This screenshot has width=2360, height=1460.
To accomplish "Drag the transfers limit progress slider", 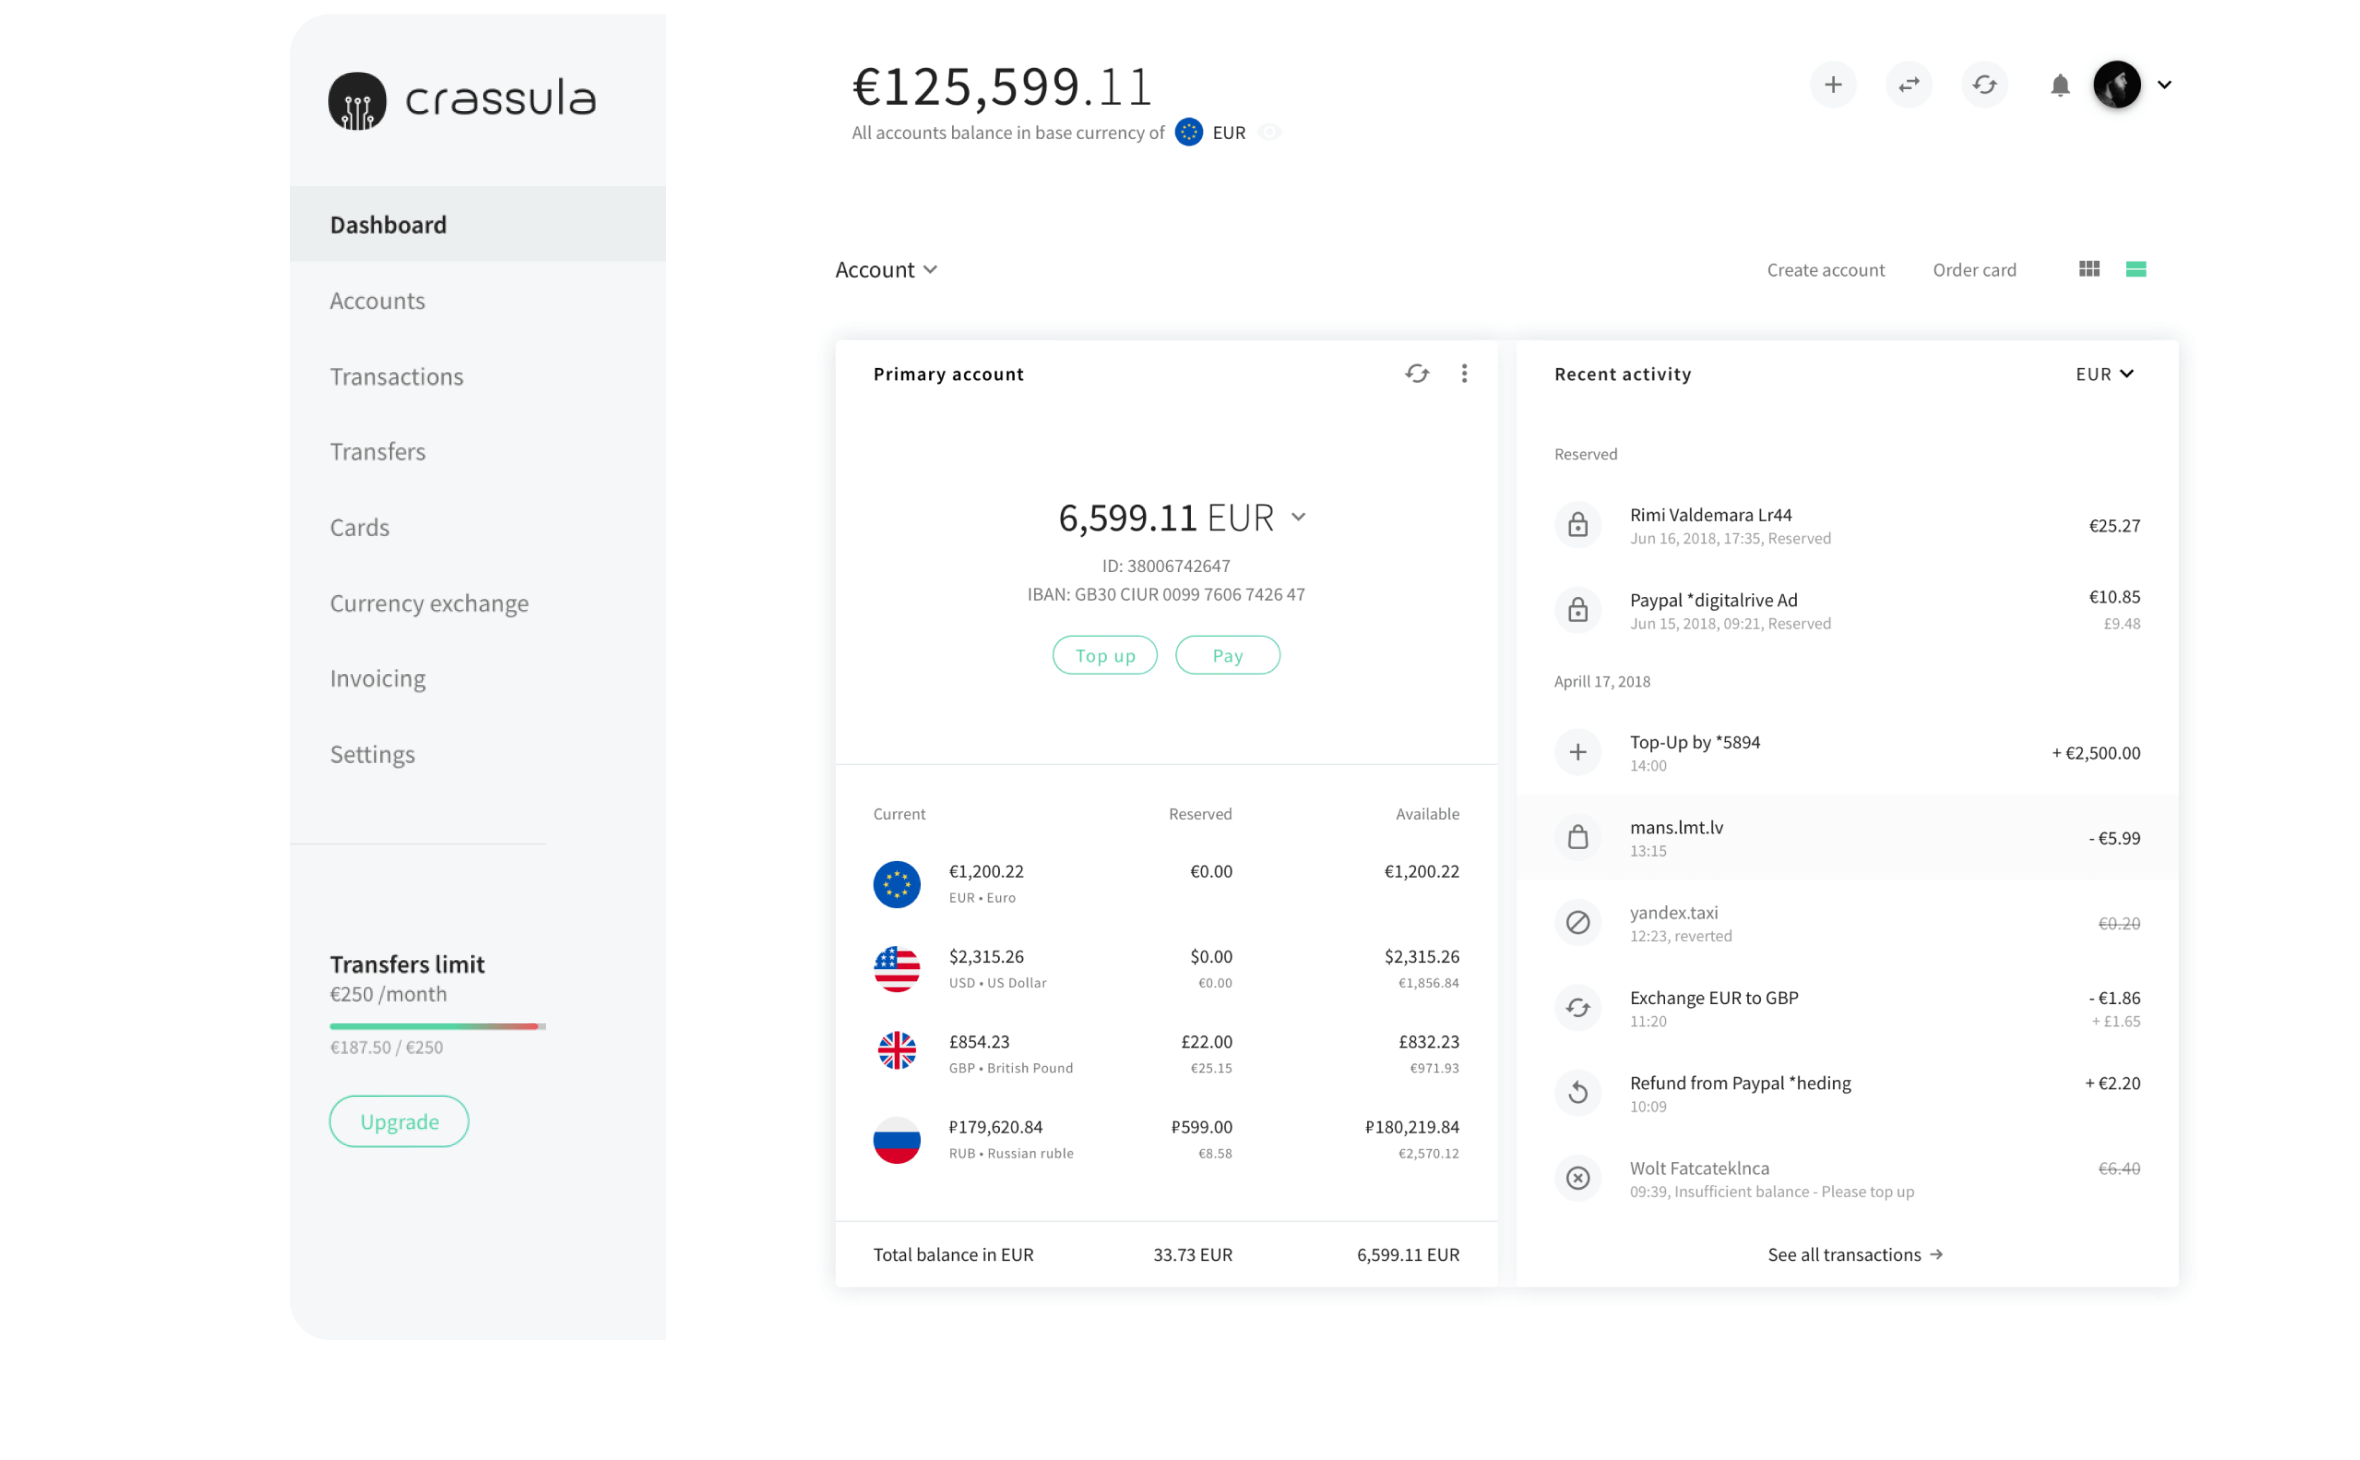I will (538, 1027).
